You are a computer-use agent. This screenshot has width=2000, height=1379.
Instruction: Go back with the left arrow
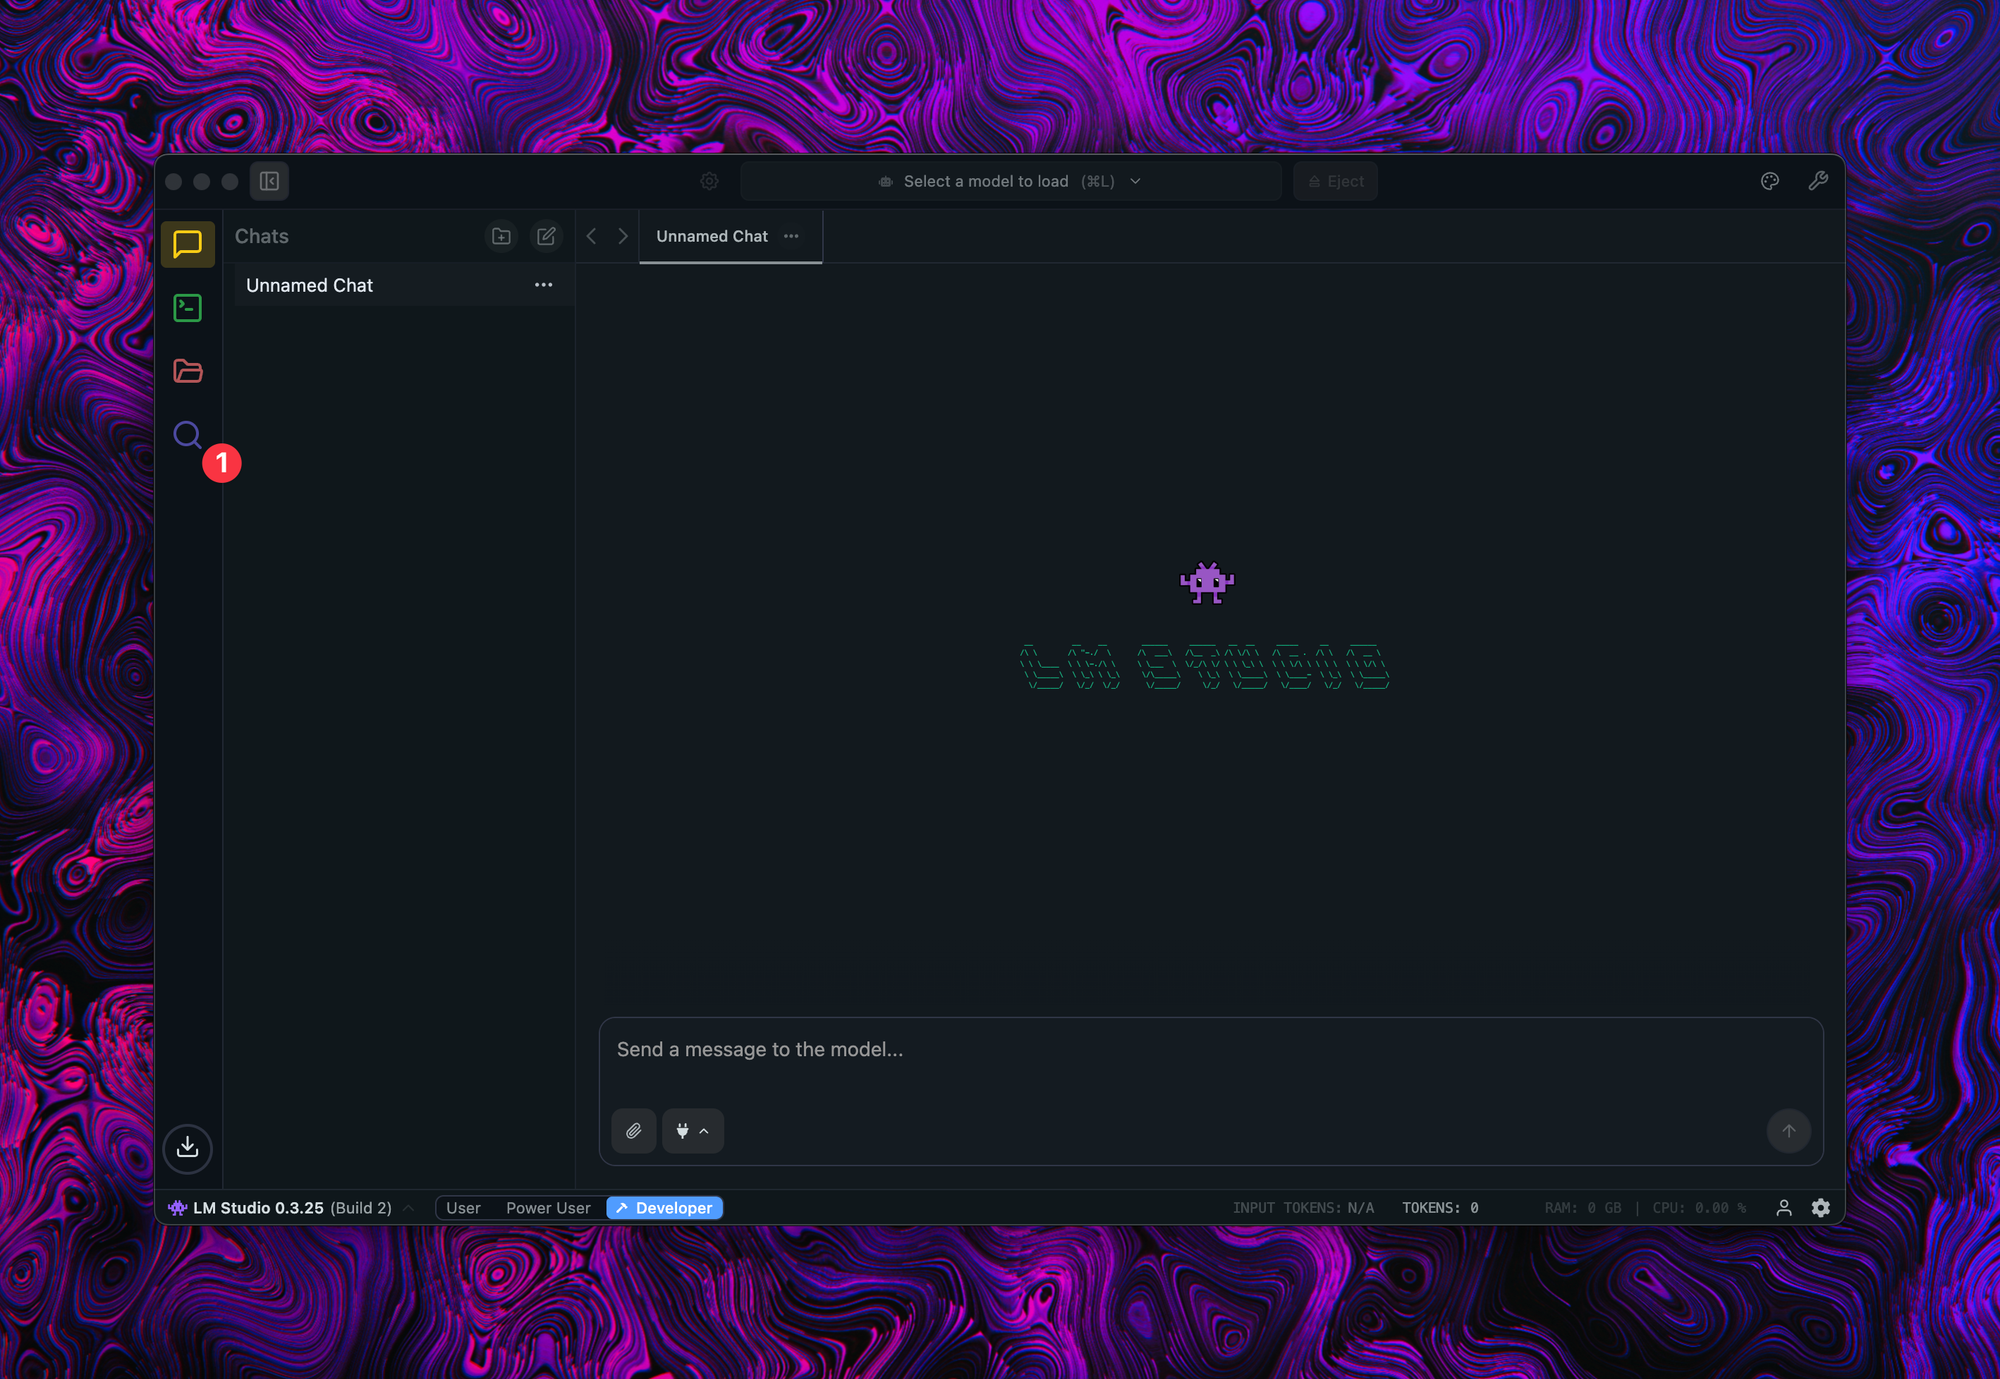tap(591, 236)
